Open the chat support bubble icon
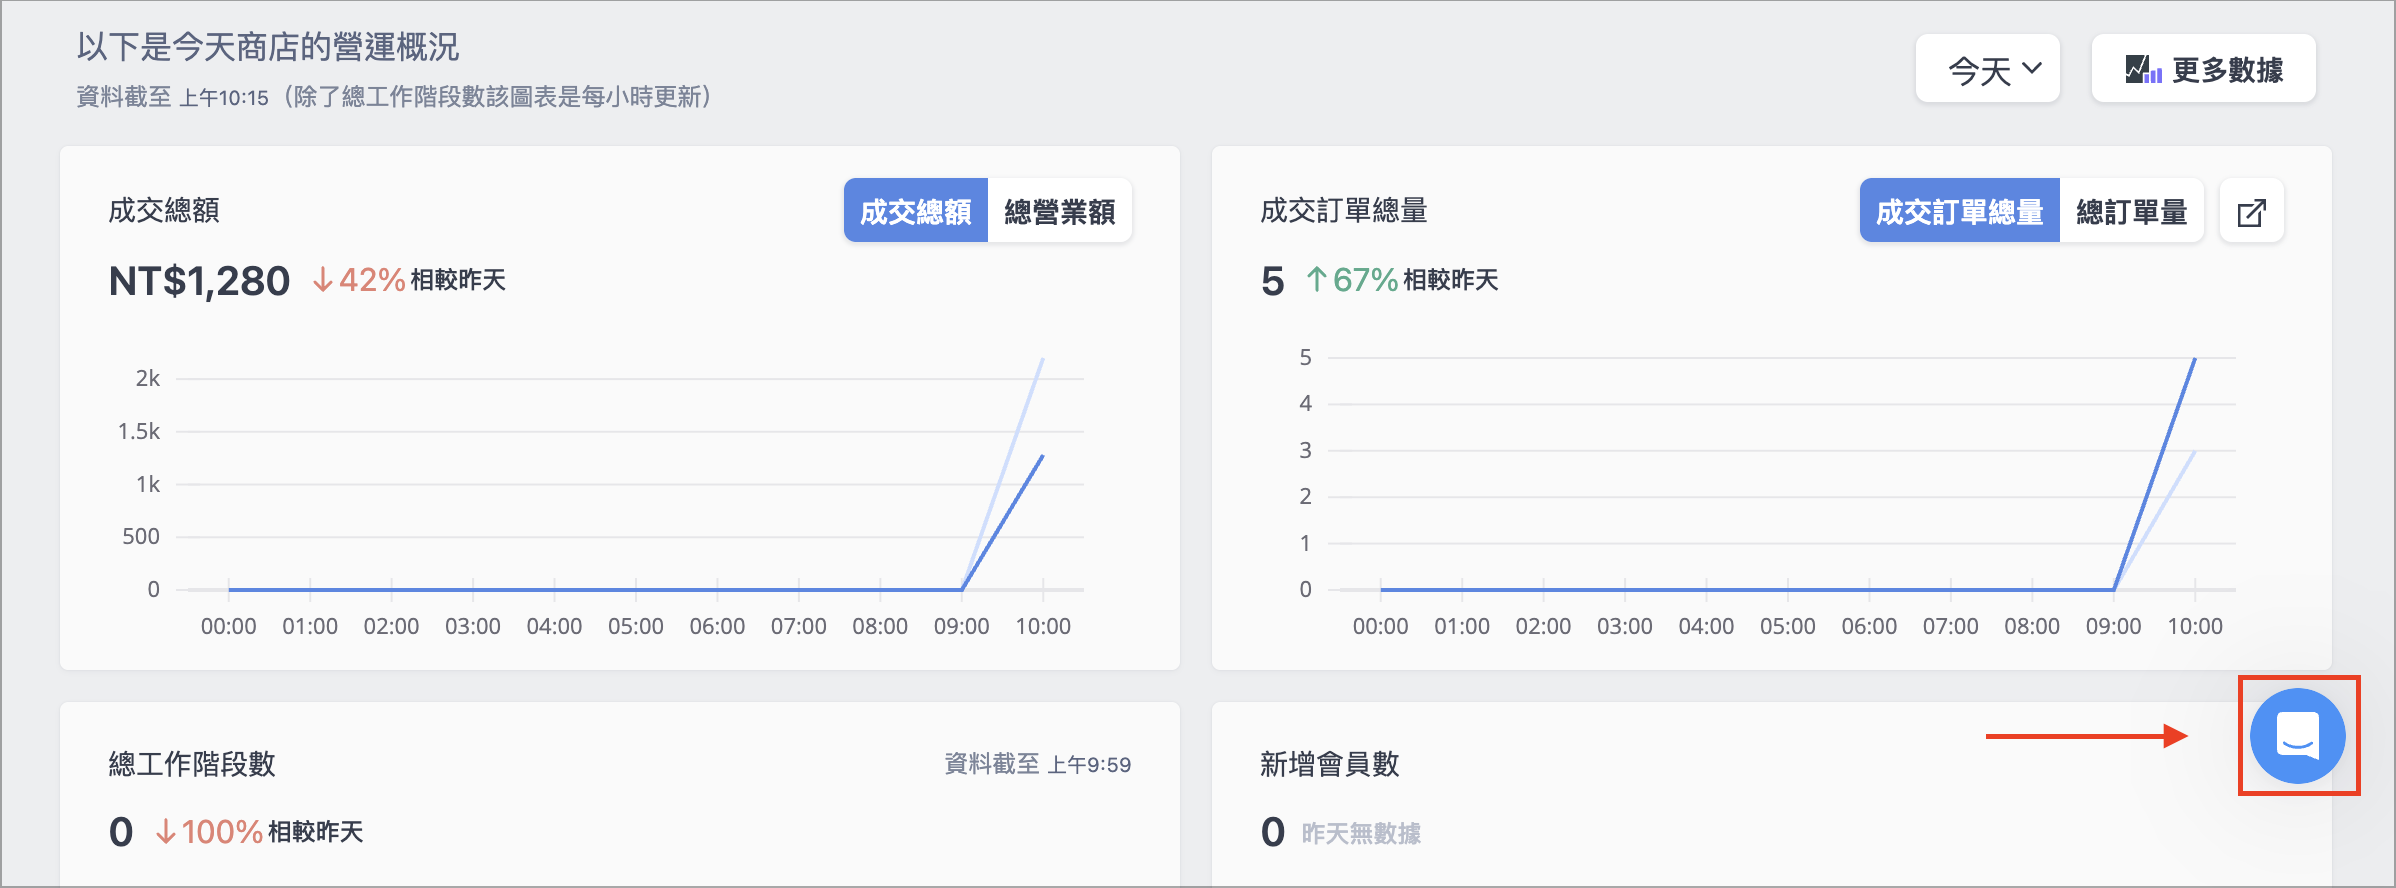The height and width of the screenshot is (888, 2396). coord(2297,736)
